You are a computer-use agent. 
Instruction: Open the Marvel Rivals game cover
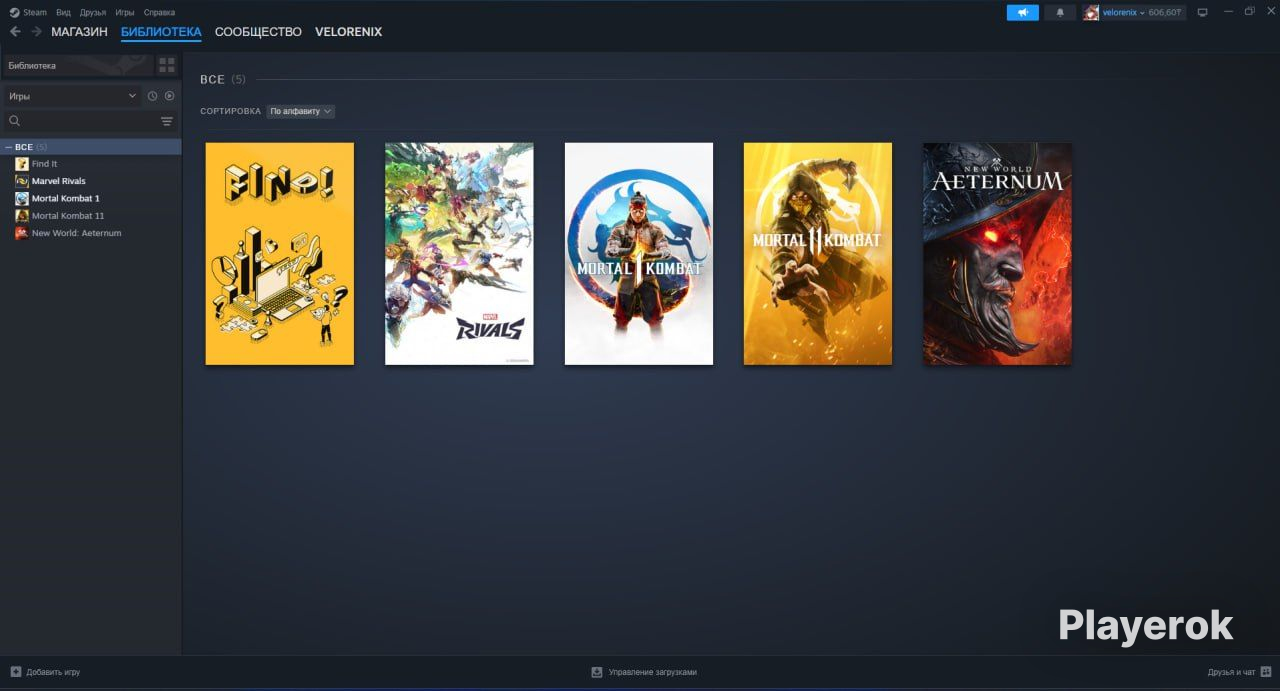459,254
